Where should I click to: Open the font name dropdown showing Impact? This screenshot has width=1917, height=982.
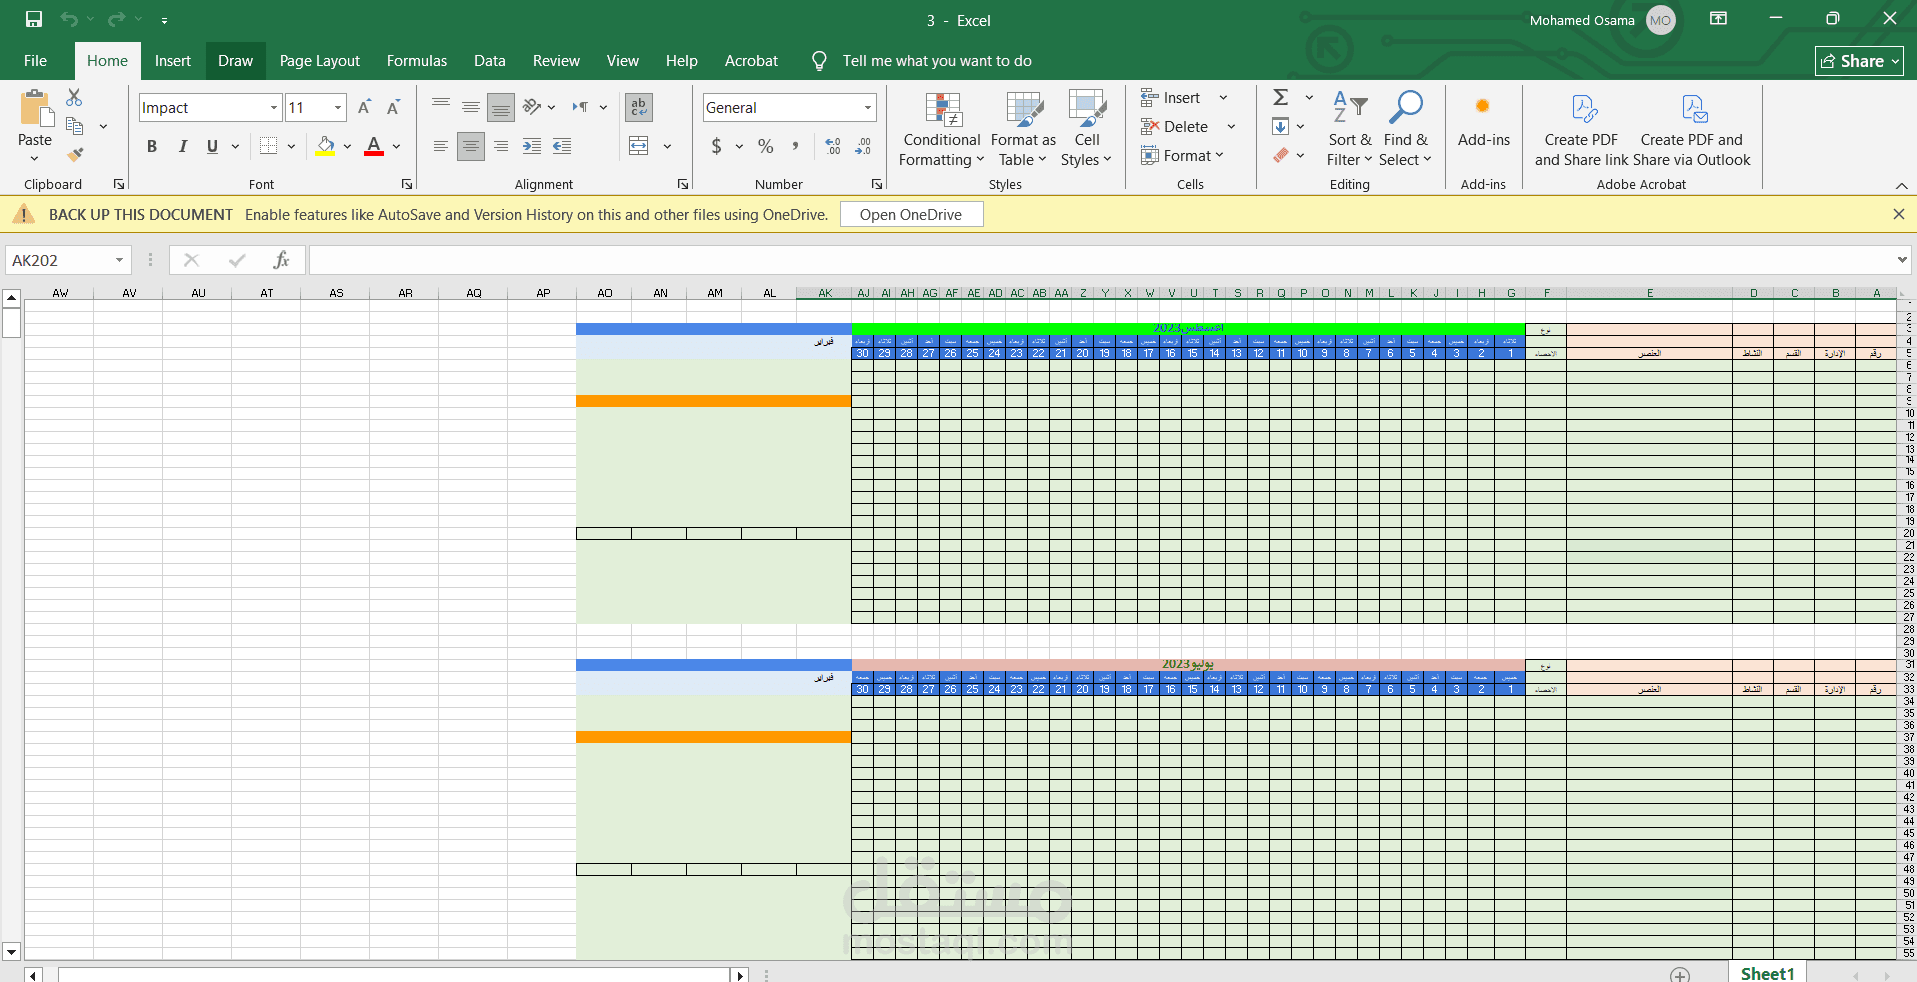273,108
